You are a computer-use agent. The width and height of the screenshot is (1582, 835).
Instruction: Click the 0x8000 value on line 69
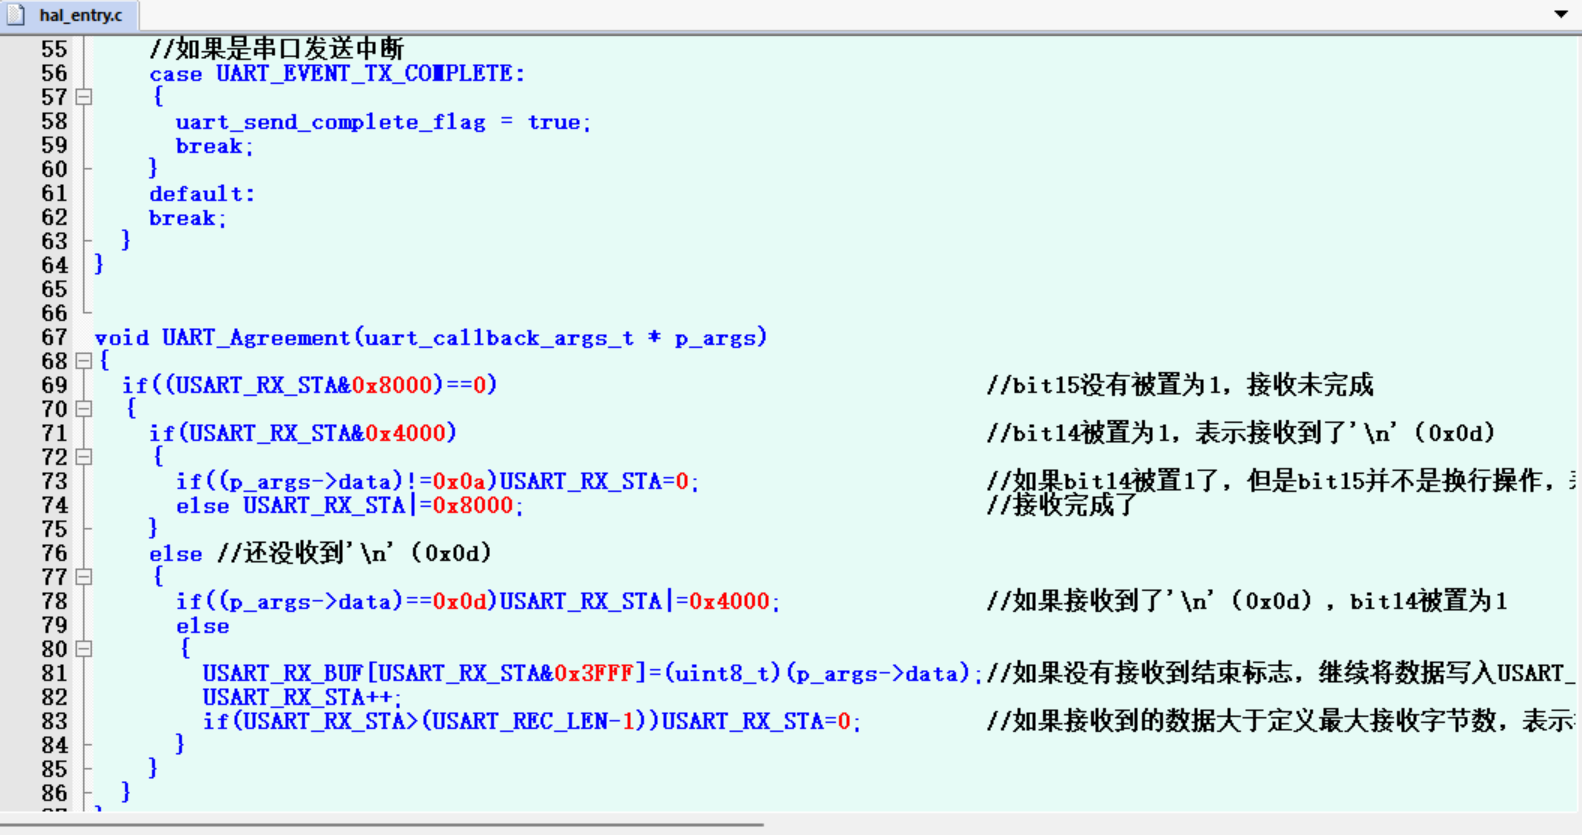[x=392, y=385]
